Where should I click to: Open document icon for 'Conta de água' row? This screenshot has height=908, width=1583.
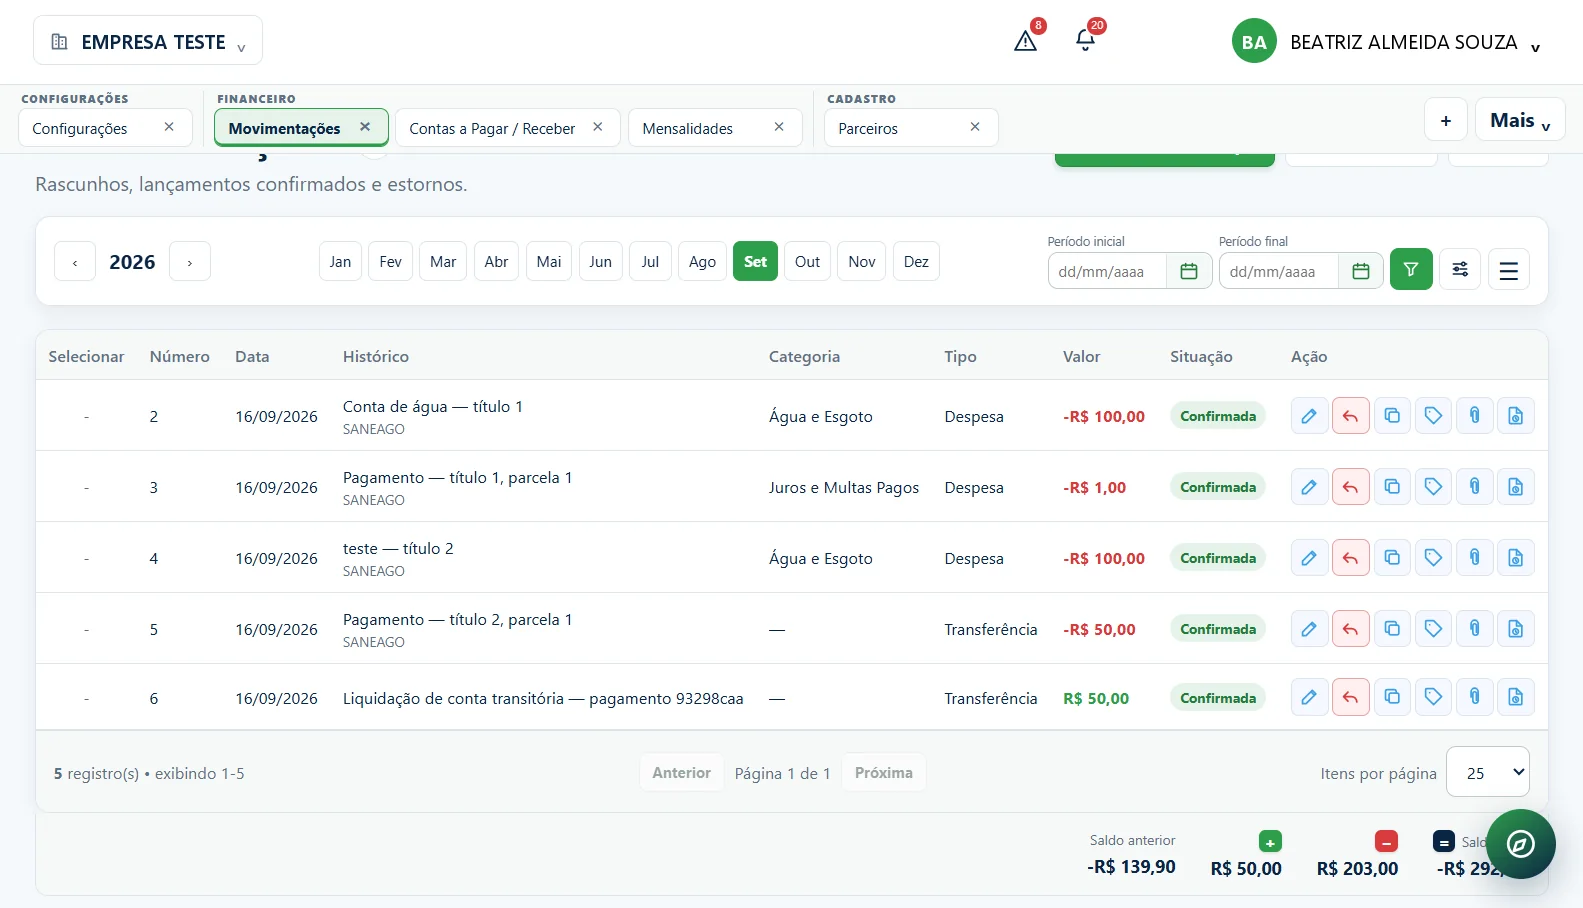(1516, 416)
